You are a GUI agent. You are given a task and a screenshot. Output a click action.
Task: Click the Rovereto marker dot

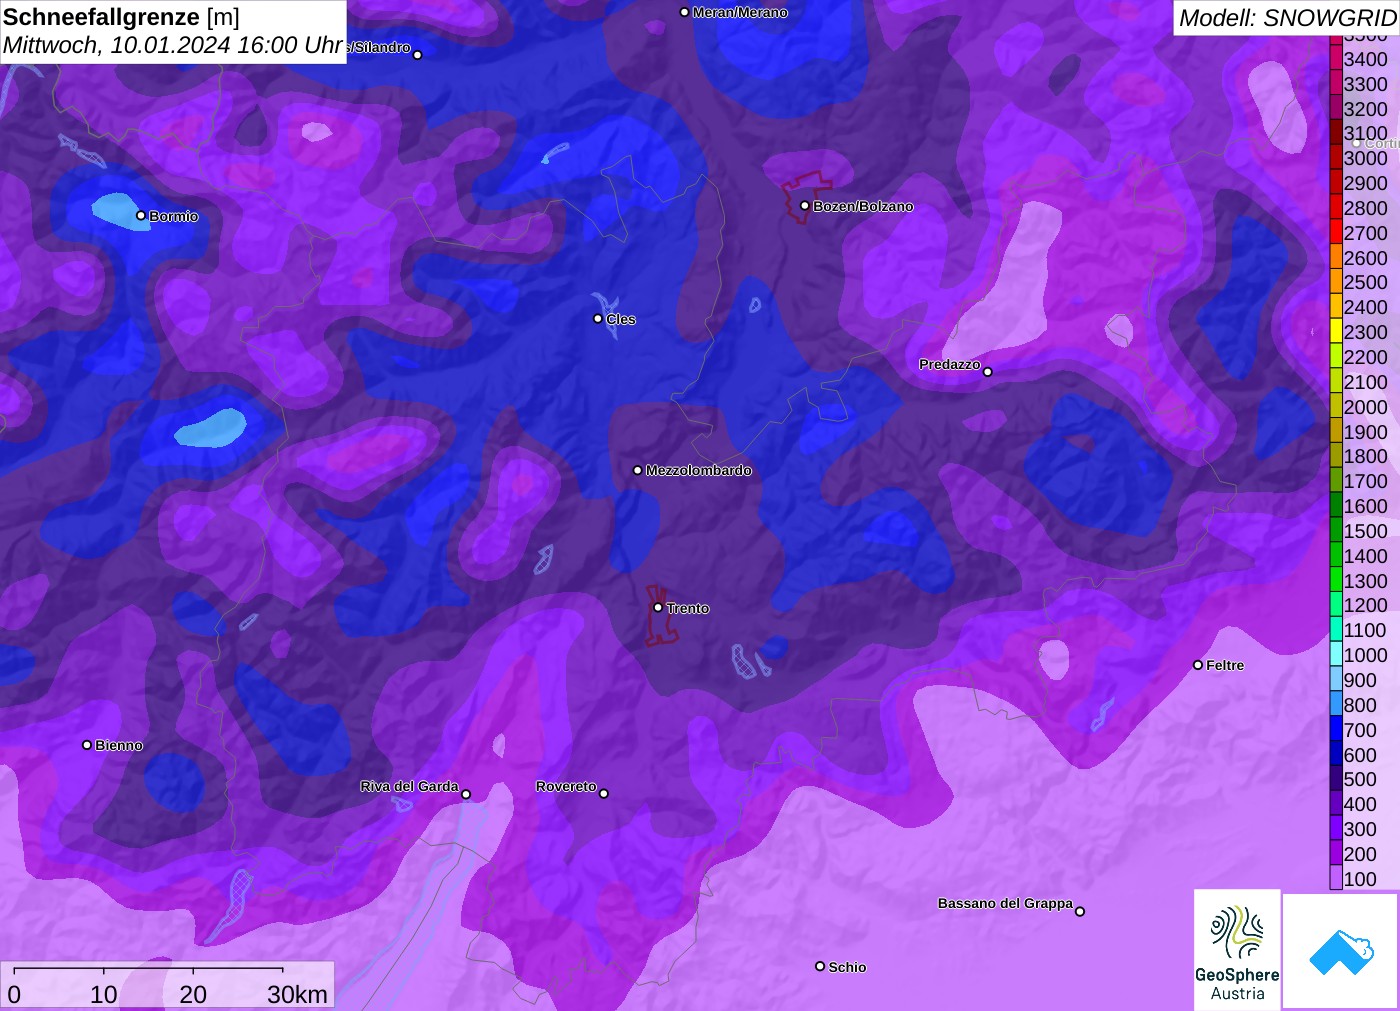pyautogui.click(x=604, y=793)
